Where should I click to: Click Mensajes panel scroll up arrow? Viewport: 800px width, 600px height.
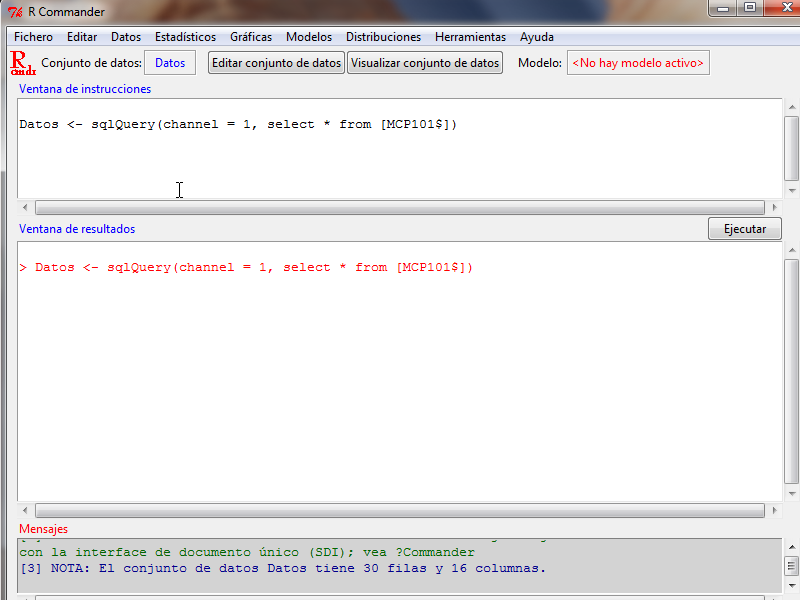point(792,547)
